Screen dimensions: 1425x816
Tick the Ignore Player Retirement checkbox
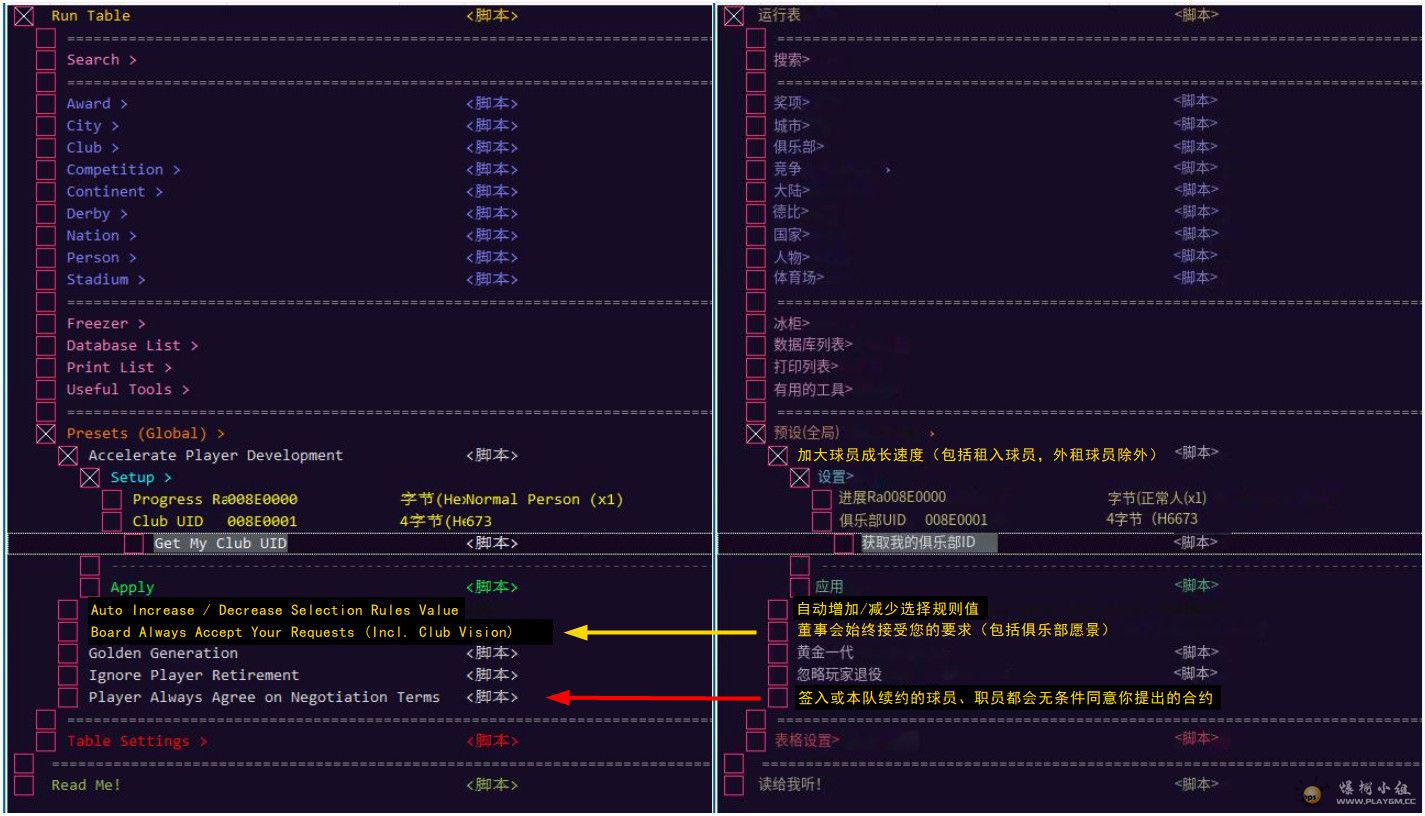[x=68, y=676]
